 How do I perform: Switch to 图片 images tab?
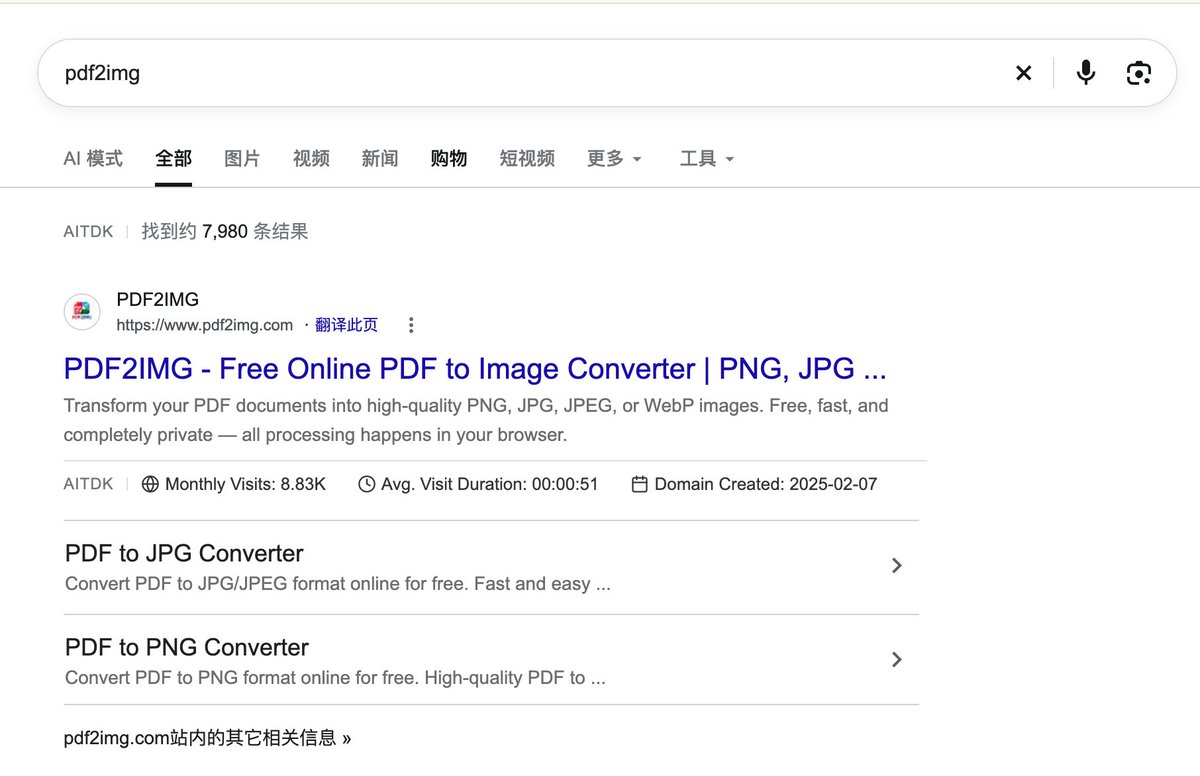coord(242,158)
